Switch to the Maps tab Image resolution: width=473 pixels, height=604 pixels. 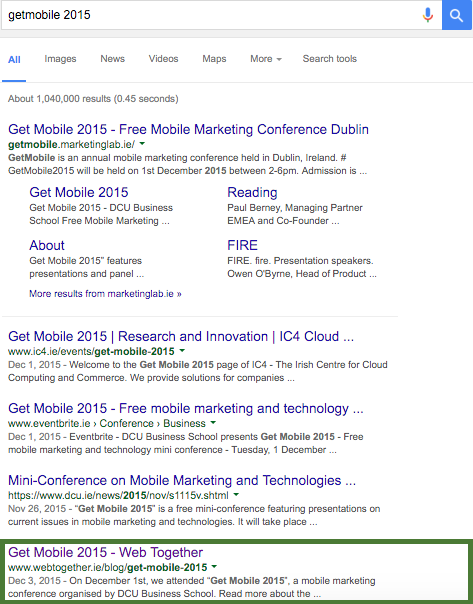pyautogui.click(x=214, y=59)
